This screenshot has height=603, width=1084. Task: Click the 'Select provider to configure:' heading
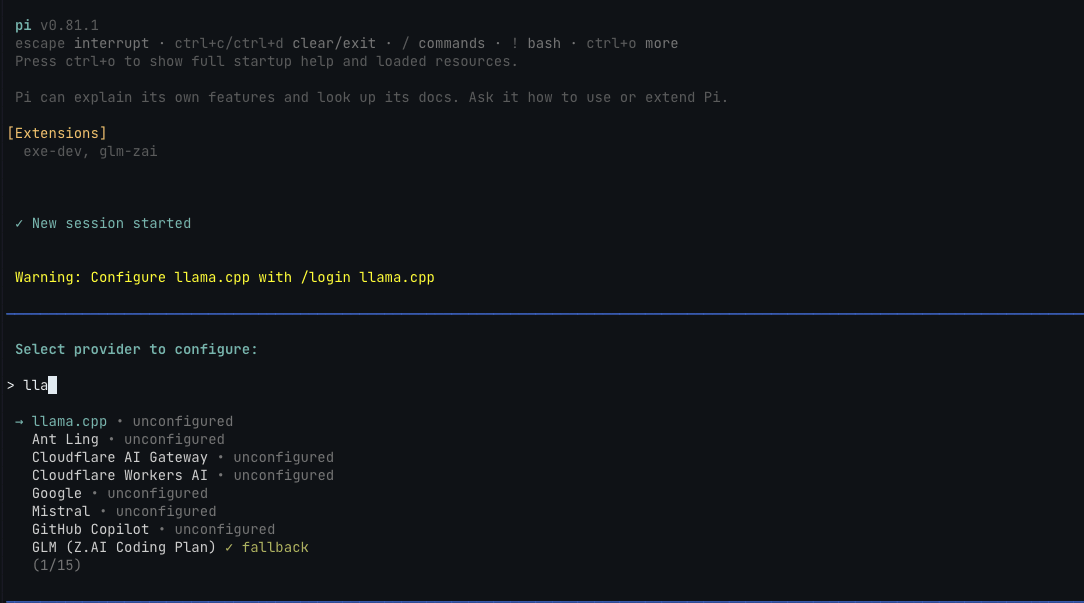pos(136,349)
